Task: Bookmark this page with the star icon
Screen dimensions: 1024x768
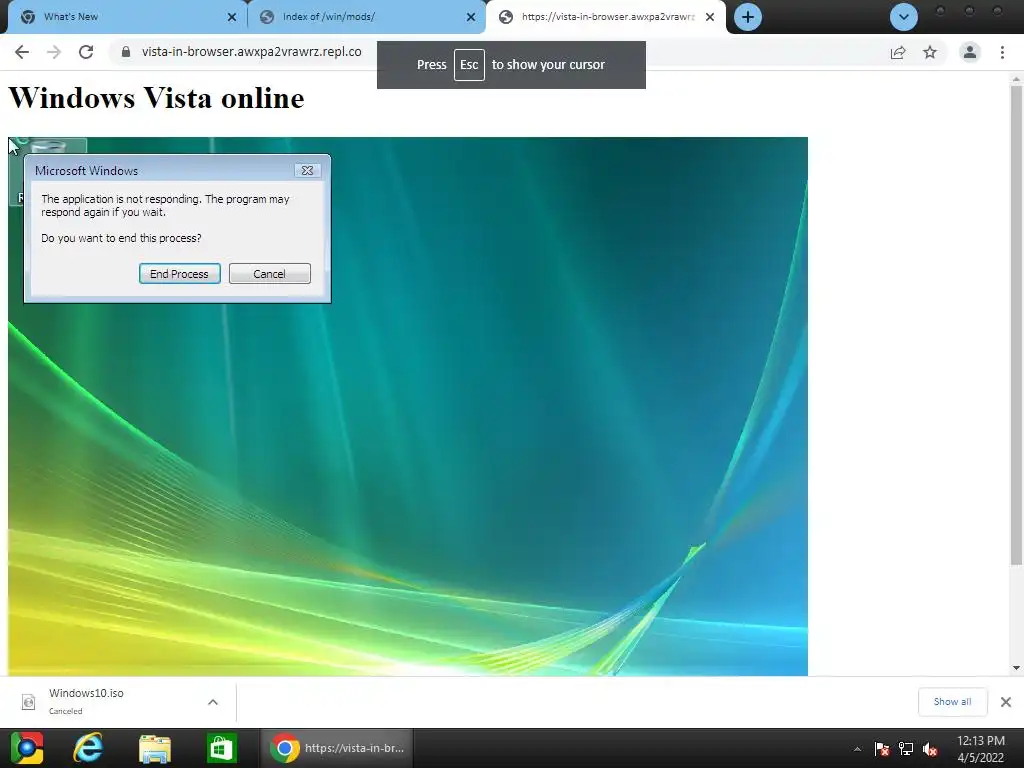Action: tap(930, 52)
